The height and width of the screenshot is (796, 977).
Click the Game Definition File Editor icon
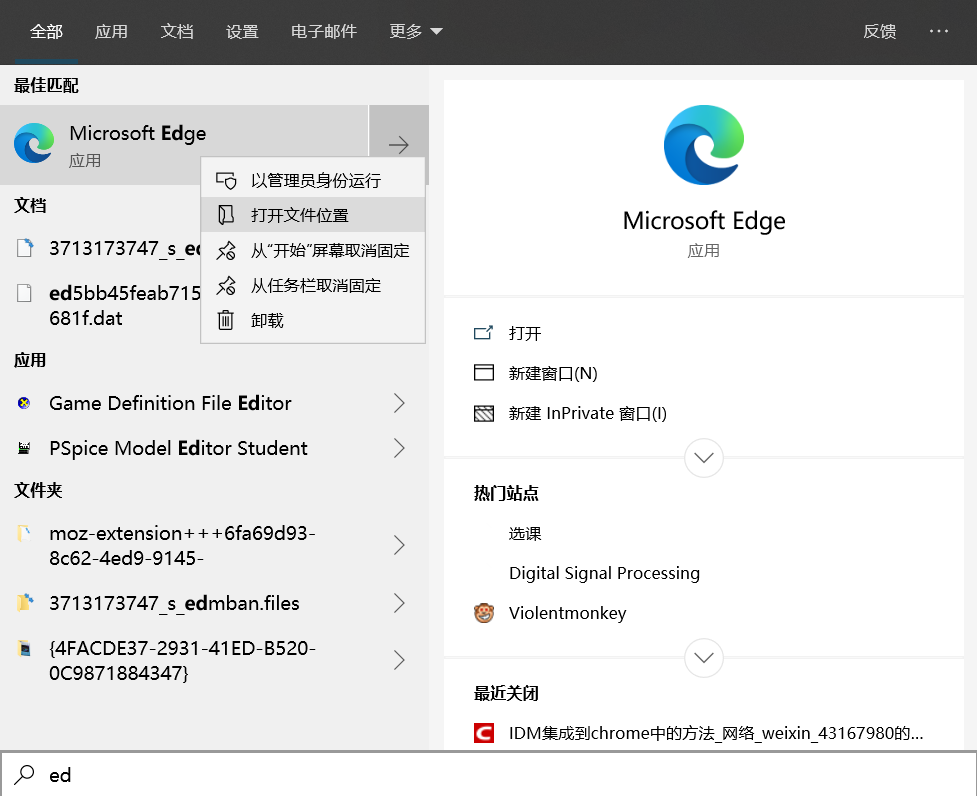(x=24, y=403)
